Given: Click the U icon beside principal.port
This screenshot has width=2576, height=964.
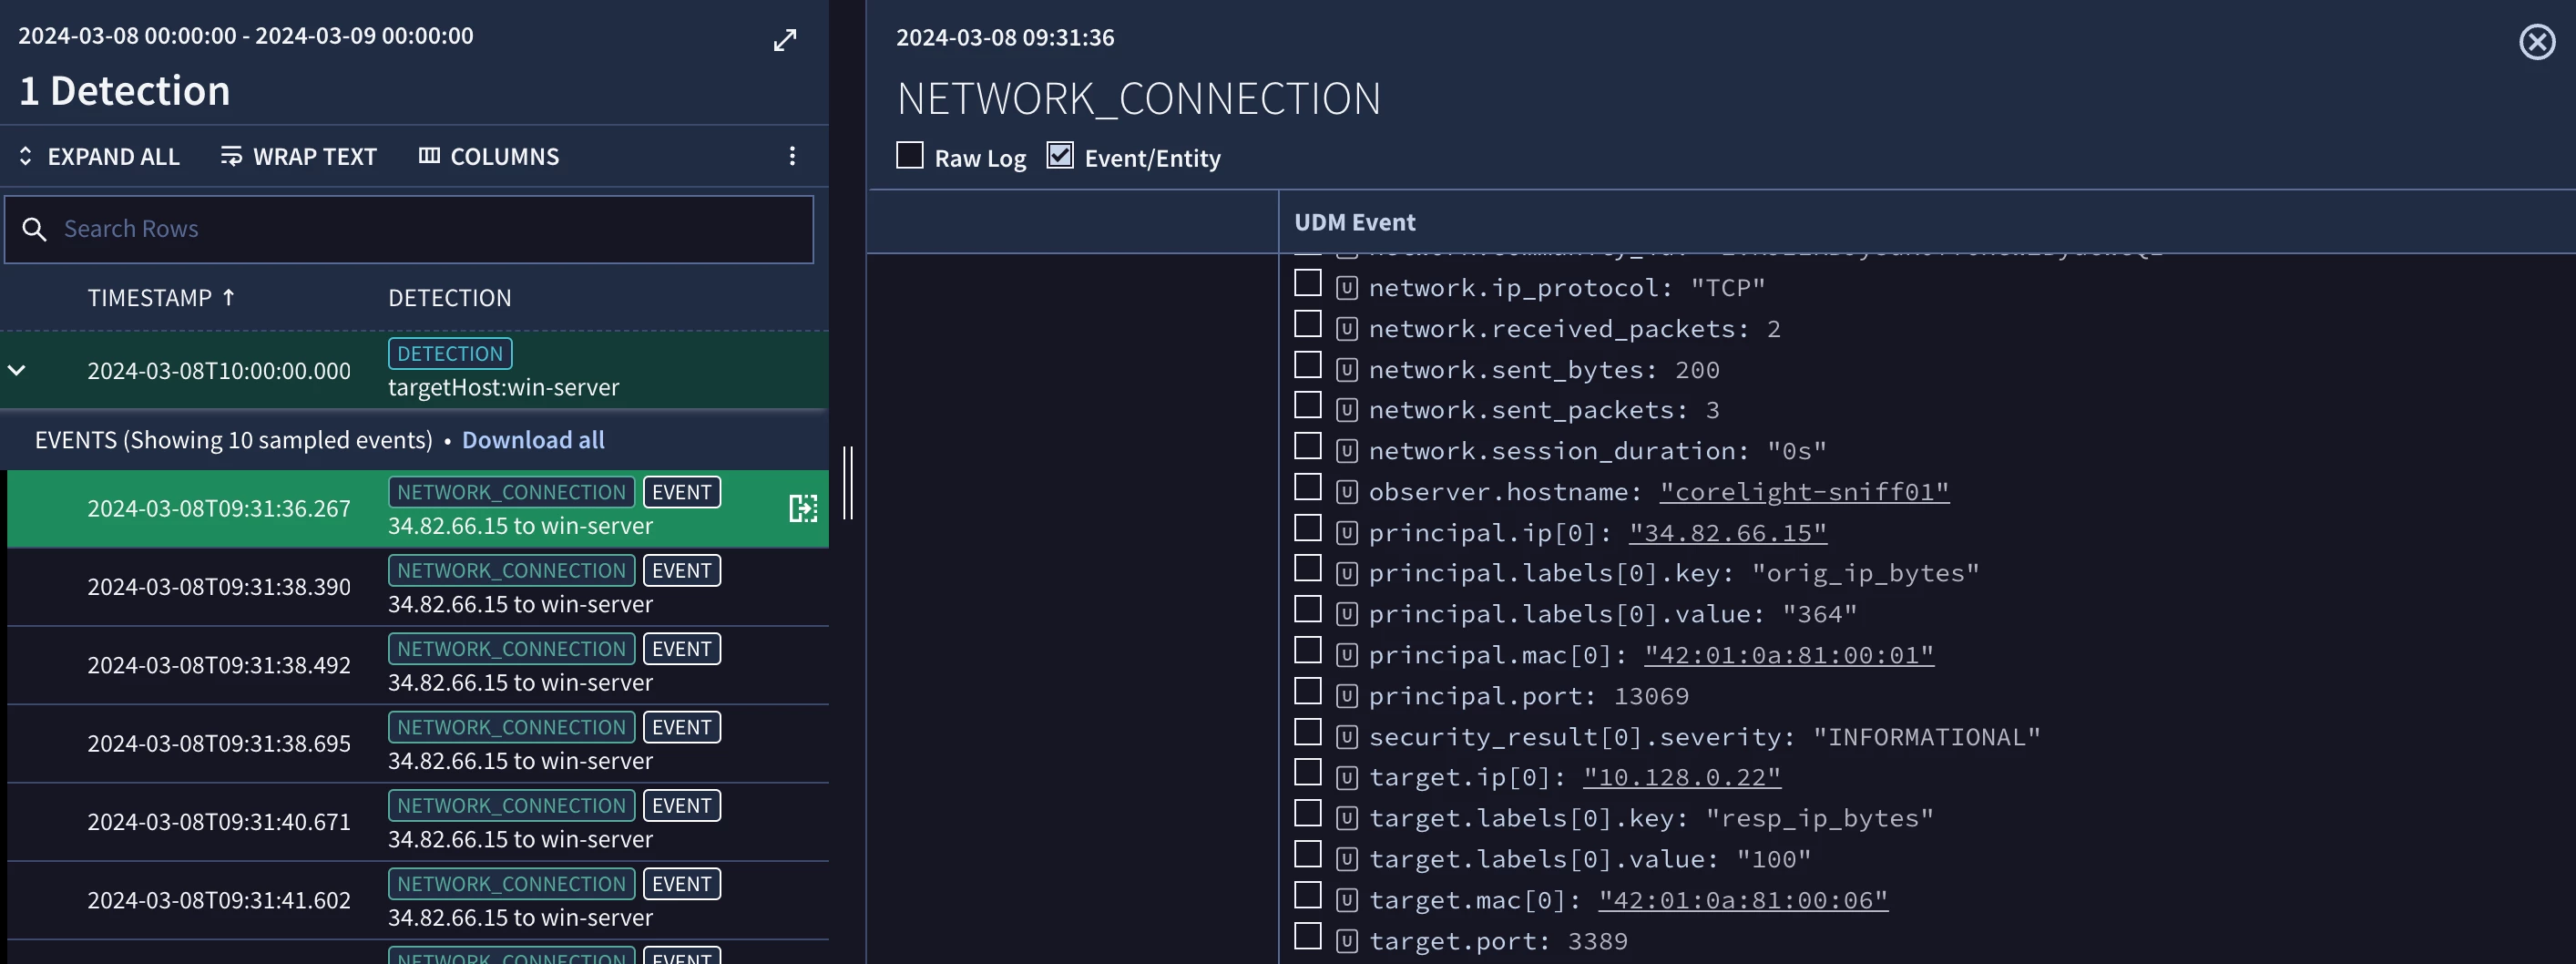Looking at the screenshot, I should pos(1347,696).
